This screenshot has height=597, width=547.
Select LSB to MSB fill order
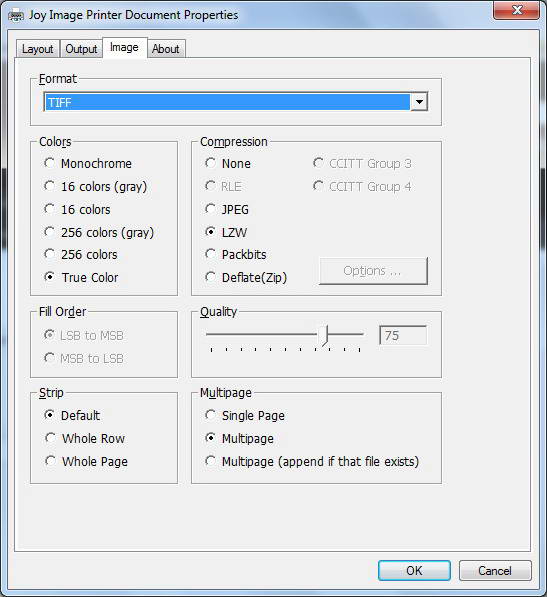click(x=84, y=335)
